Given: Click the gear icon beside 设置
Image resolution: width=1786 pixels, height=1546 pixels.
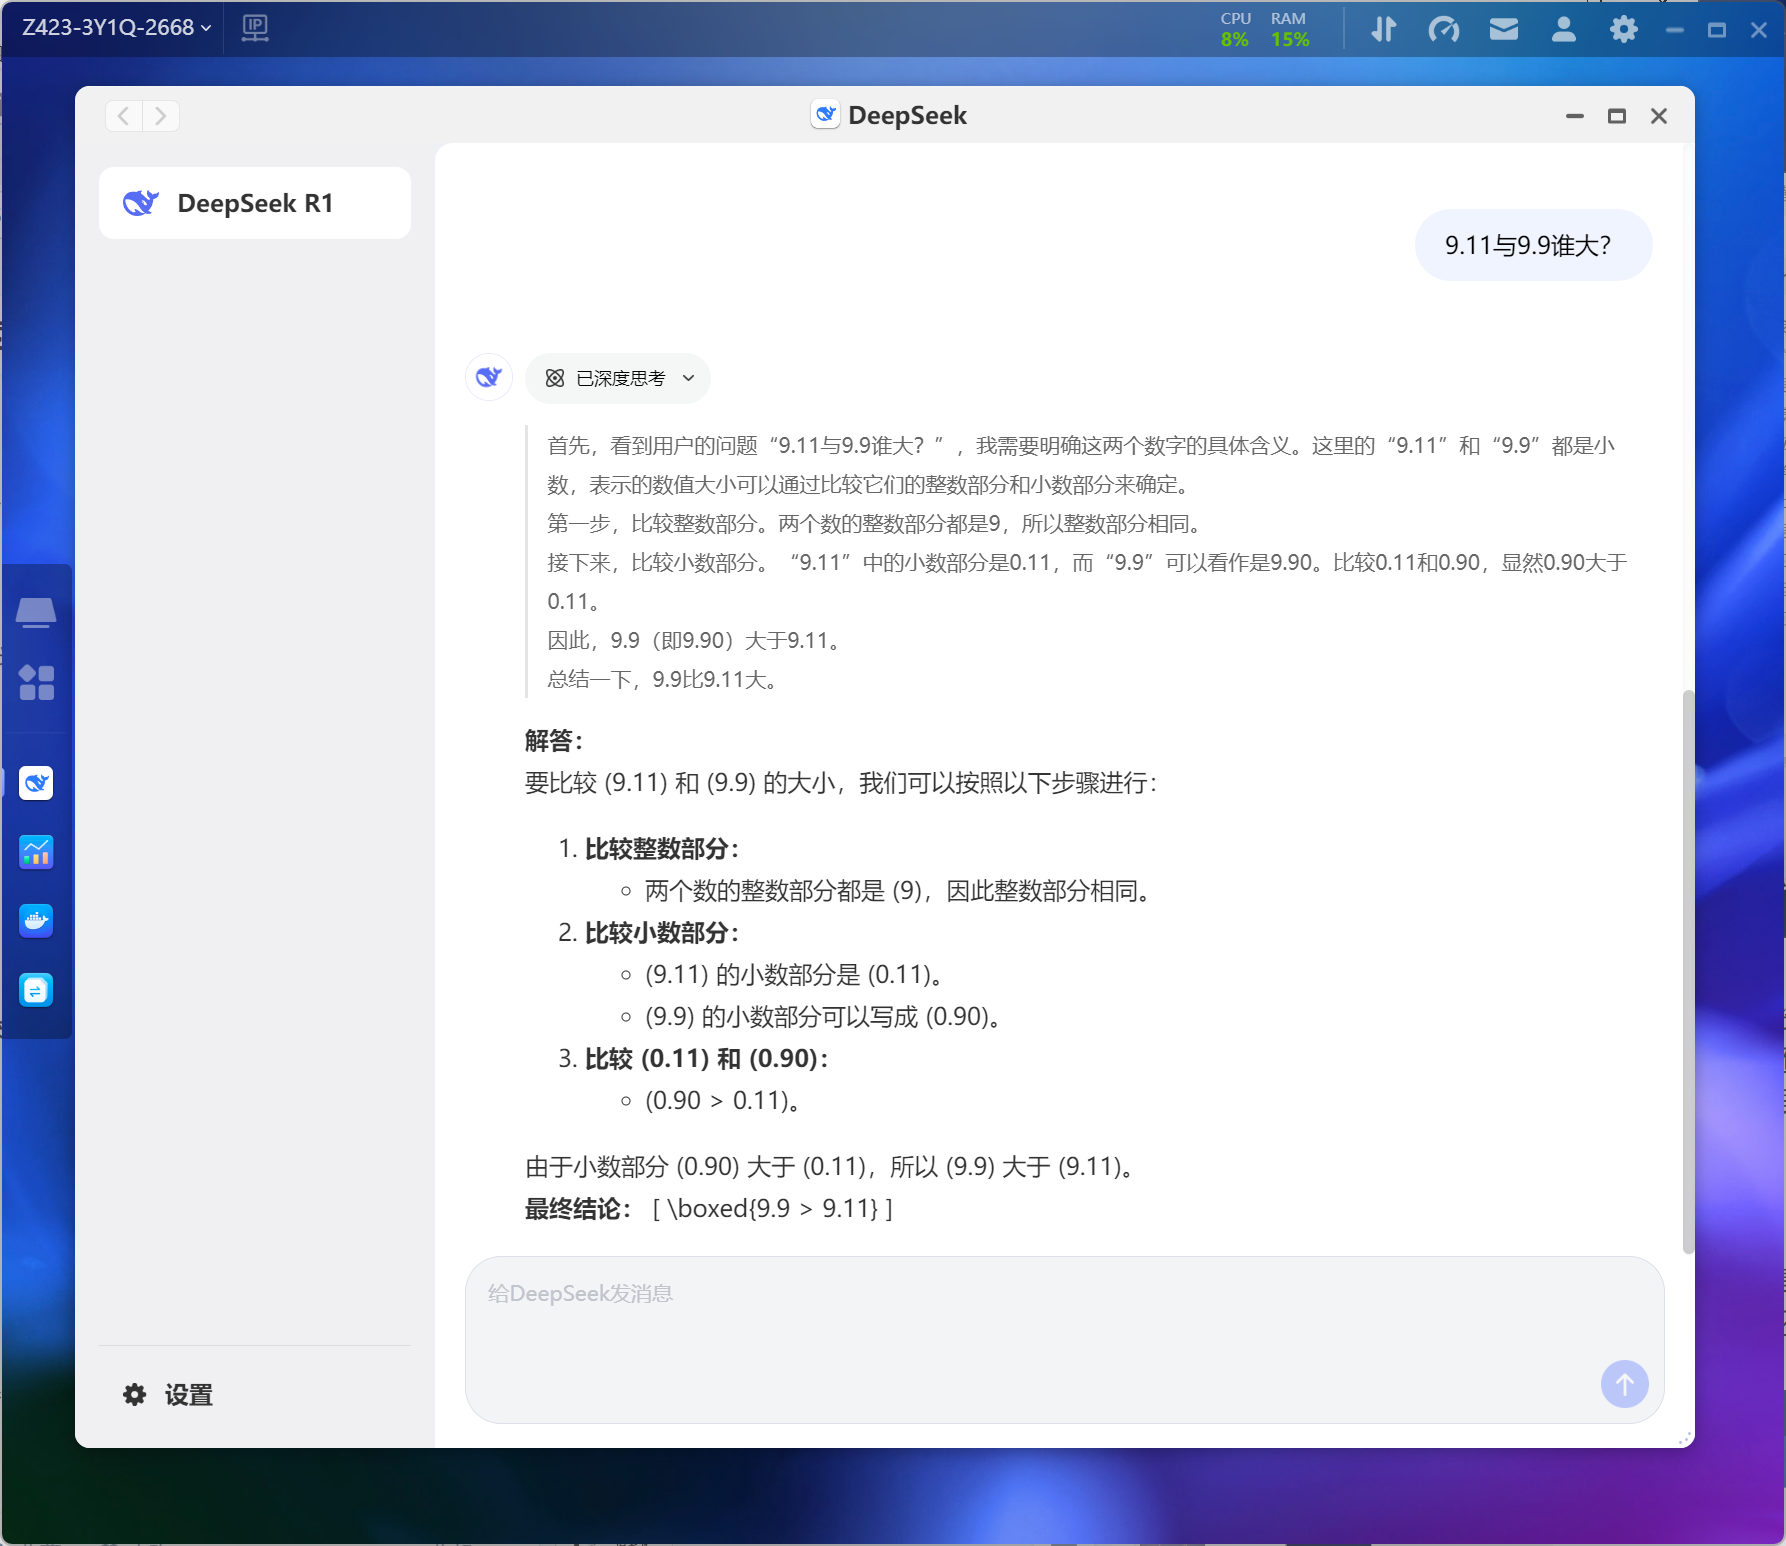Looking at the screenshot, I should coord(135,1395).
